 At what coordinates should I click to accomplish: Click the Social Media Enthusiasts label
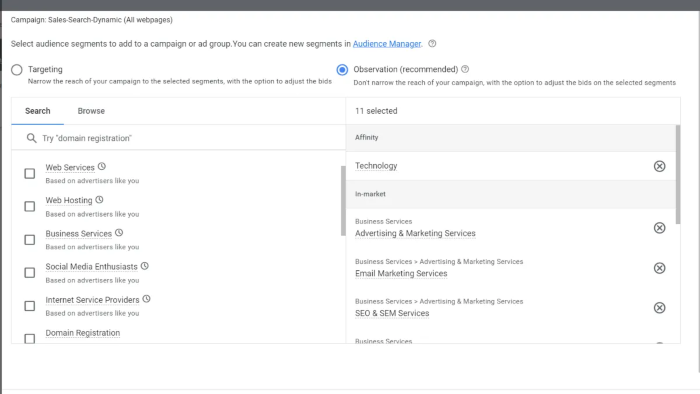pos(92,267)
